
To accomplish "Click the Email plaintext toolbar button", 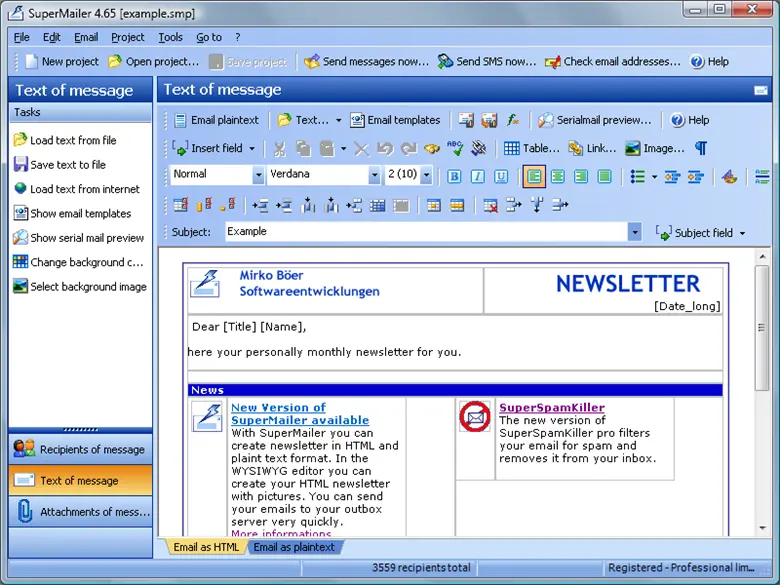I will (x=217, y=120).
